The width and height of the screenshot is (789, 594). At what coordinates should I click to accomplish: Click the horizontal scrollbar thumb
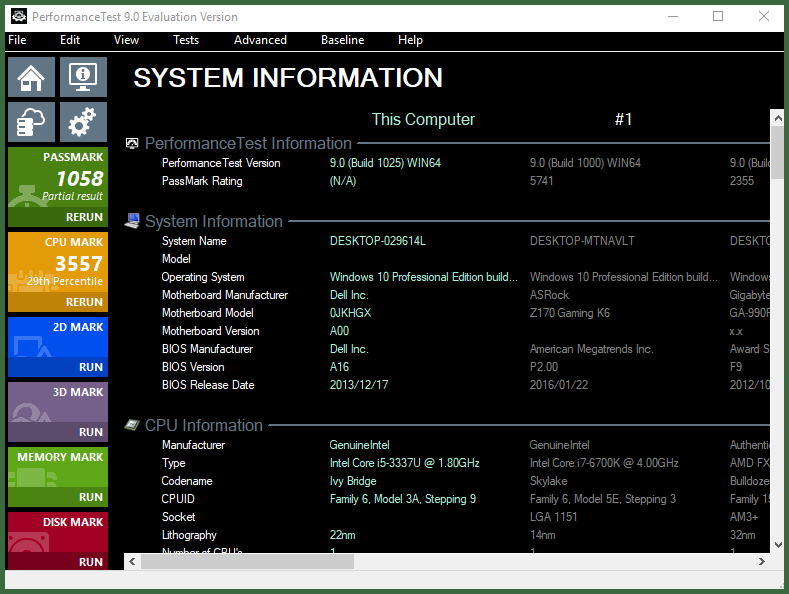point(247,561)
